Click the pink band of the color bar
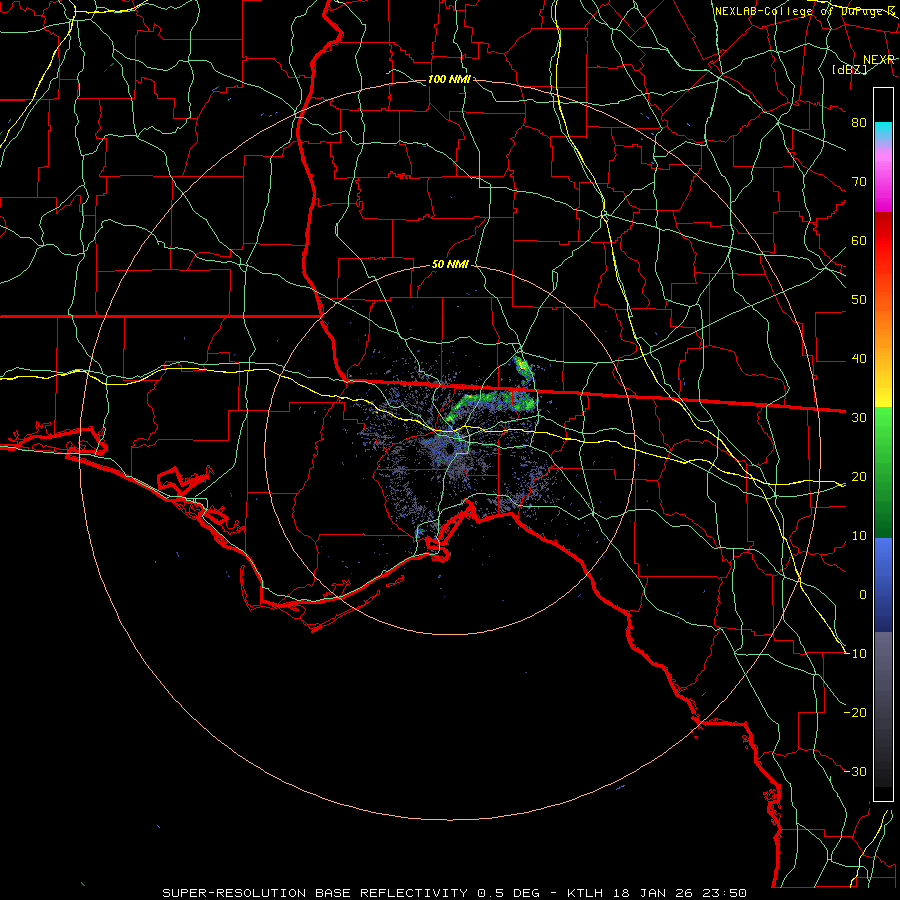The image size is (900, 900). (x=883, y=178)
